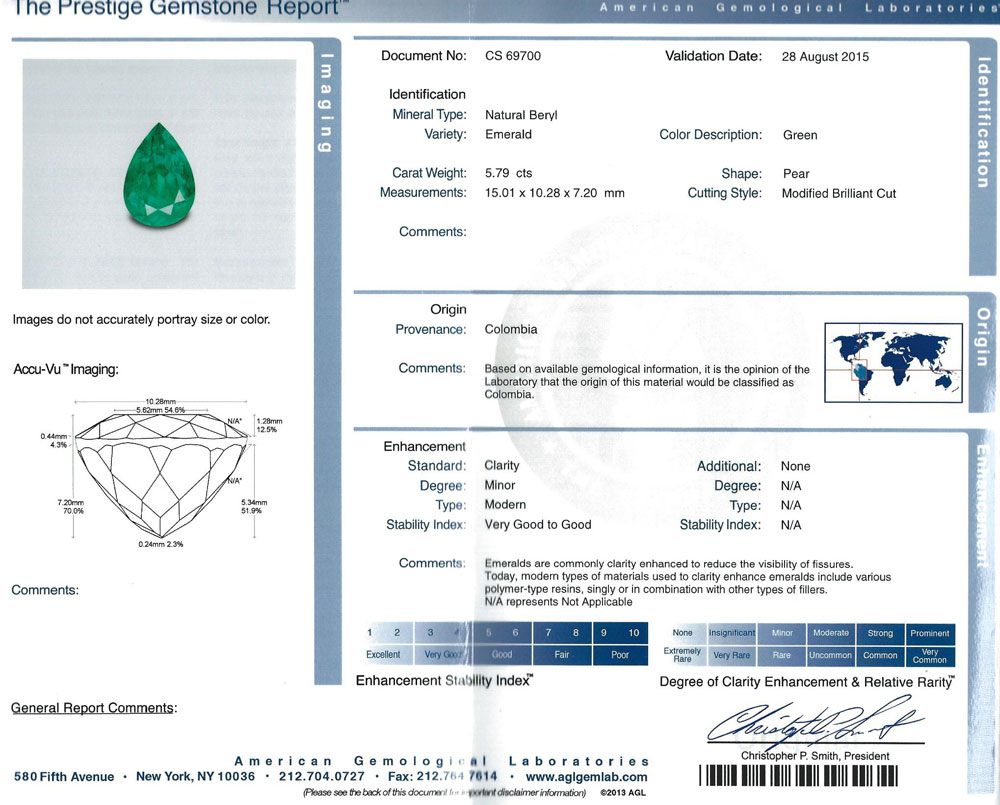Click the barcode below the president's name
This screenshot has height=805, width=1000.
coord(798,776)
